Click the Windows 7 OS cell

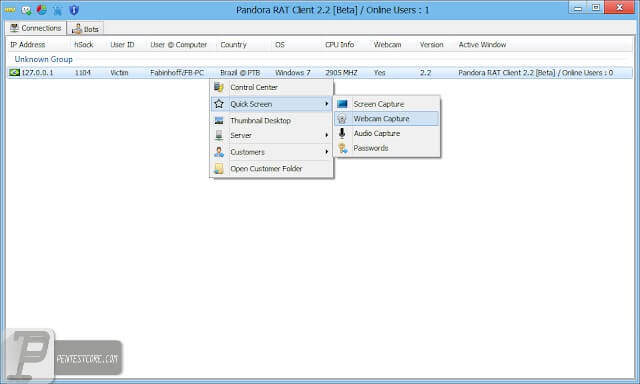click(x=293, y=73)
